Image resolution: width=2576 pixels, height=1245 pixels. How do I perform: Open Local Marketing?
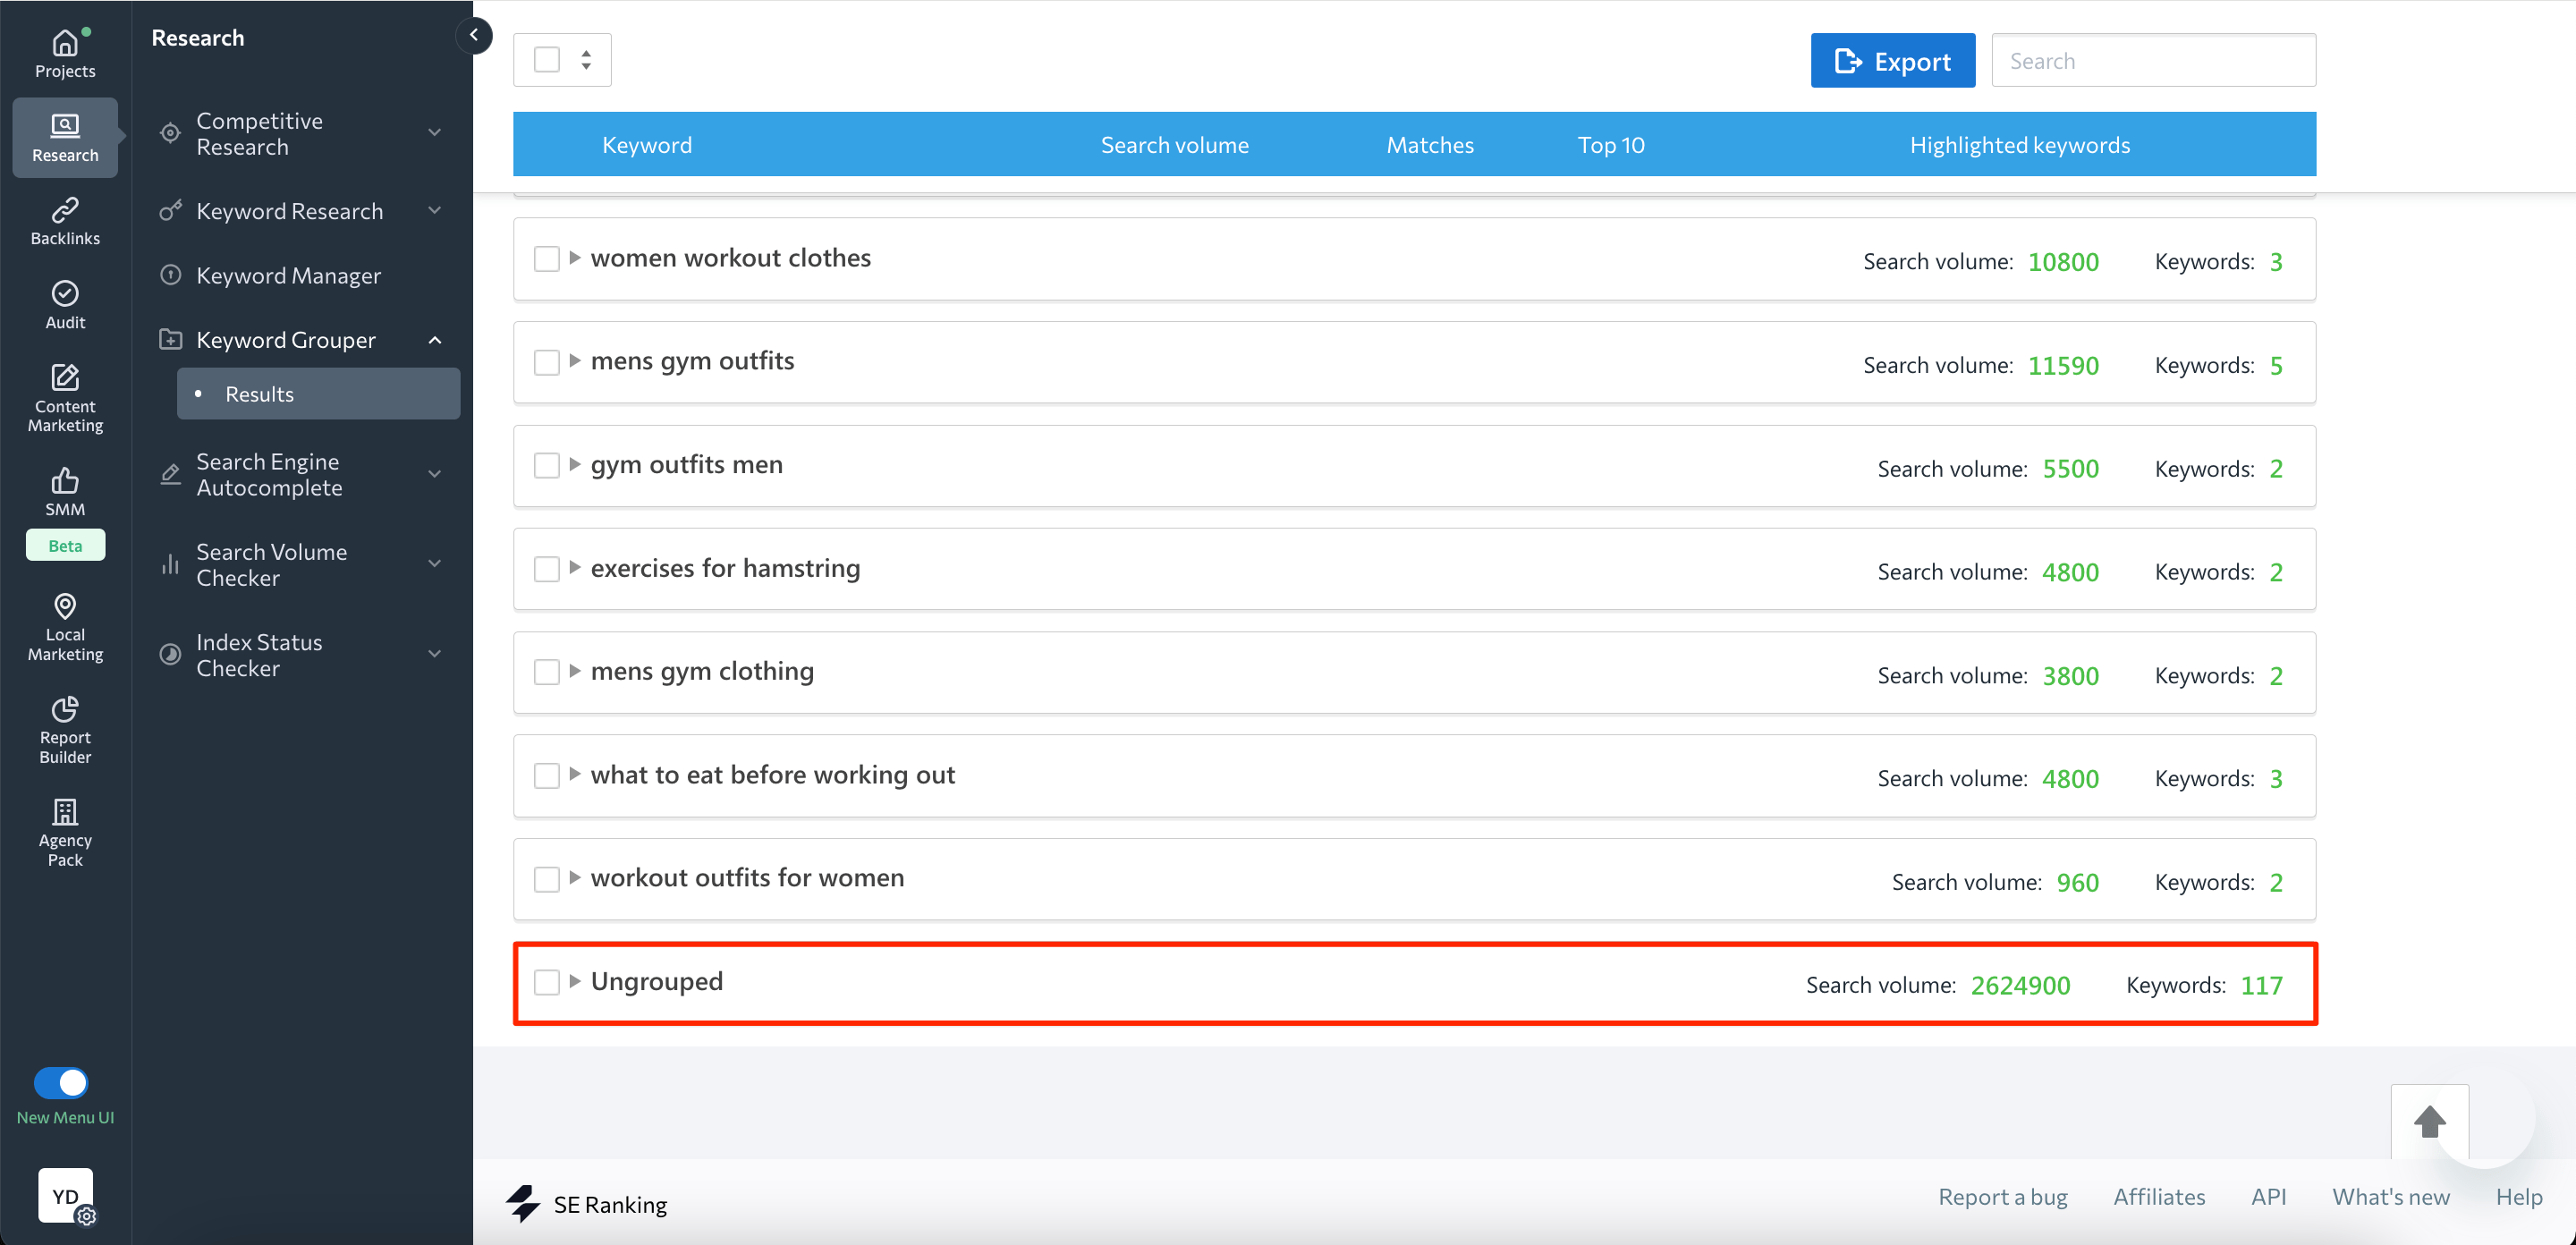point(64,626)
